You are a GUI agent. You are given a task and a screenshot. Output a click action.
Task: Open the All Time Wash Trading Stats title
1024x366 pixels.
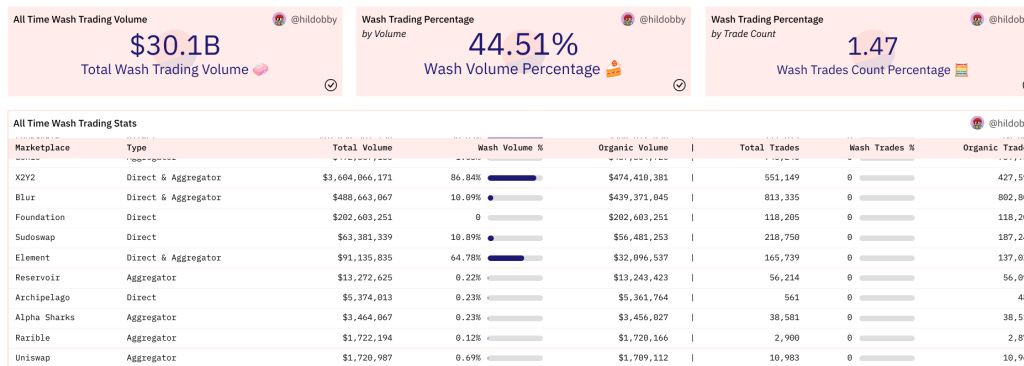pyautogui.click(x=75, y=123)
